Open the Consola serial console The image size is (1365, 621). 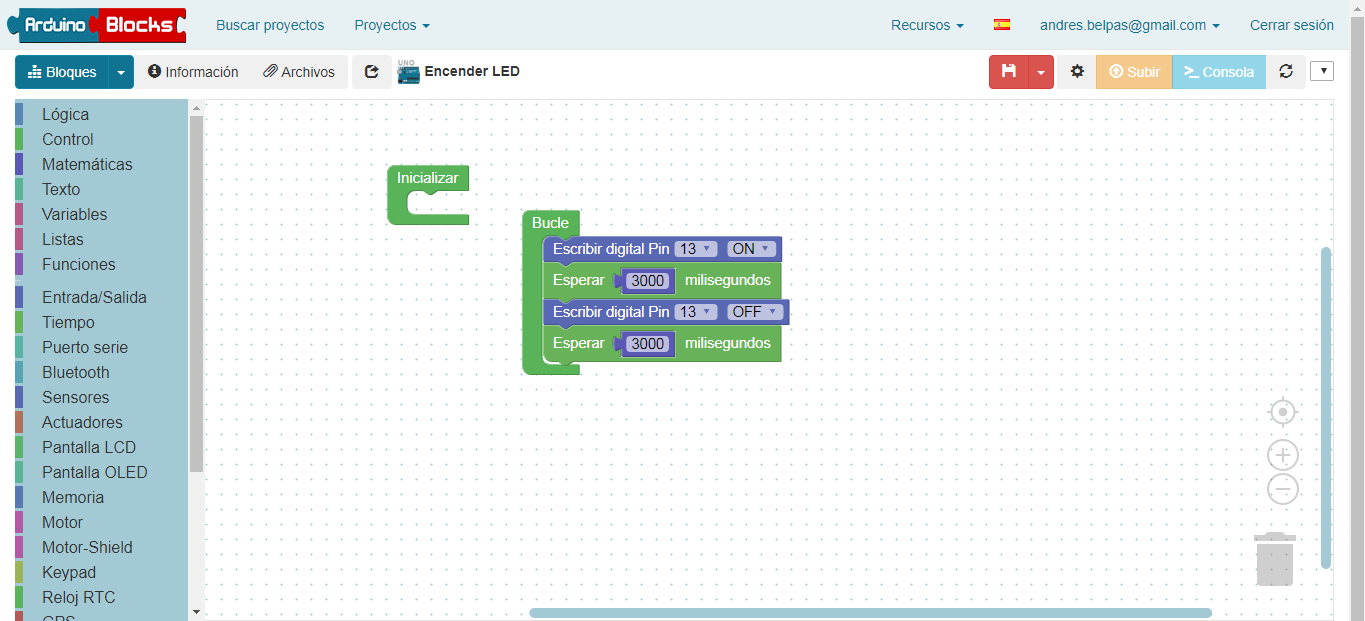[x=1218, y=72]
